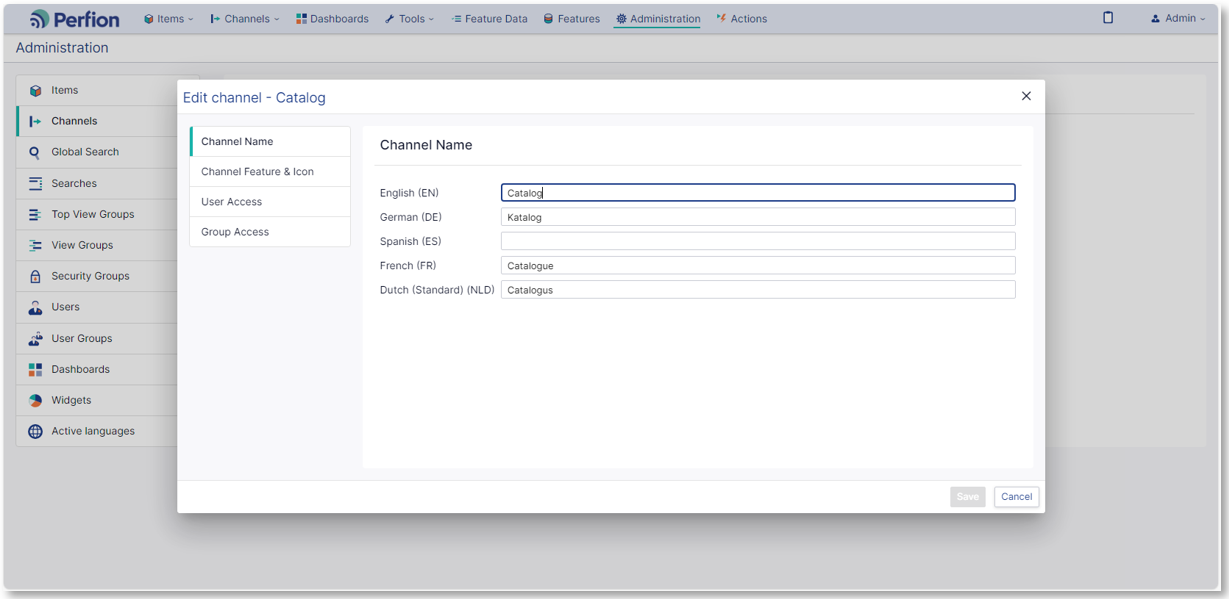The image size is (1229, 599).
Task: Click the empty Spanish (ES) field
Action: 758,241
